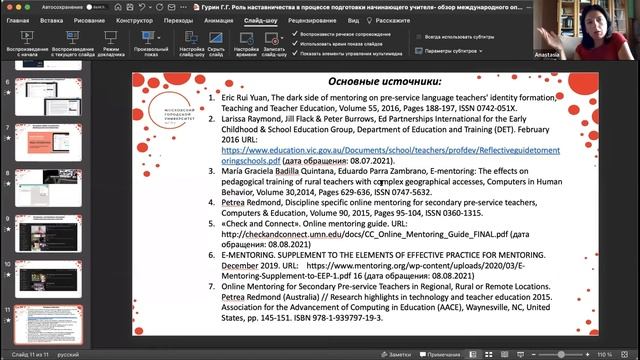Viewport: 640px width, 360px height.
Task: Open Presenter View (Режим докладчика)
Action: pyautogui.click(x=111, y=44)
